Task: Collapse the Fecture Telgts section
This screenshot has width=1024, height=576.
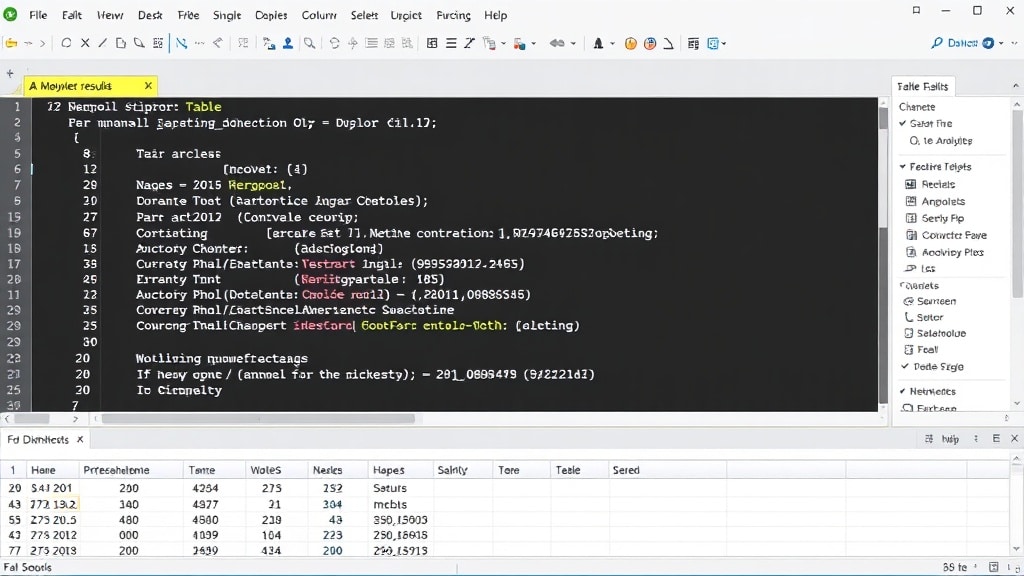Action: [902, 167]
